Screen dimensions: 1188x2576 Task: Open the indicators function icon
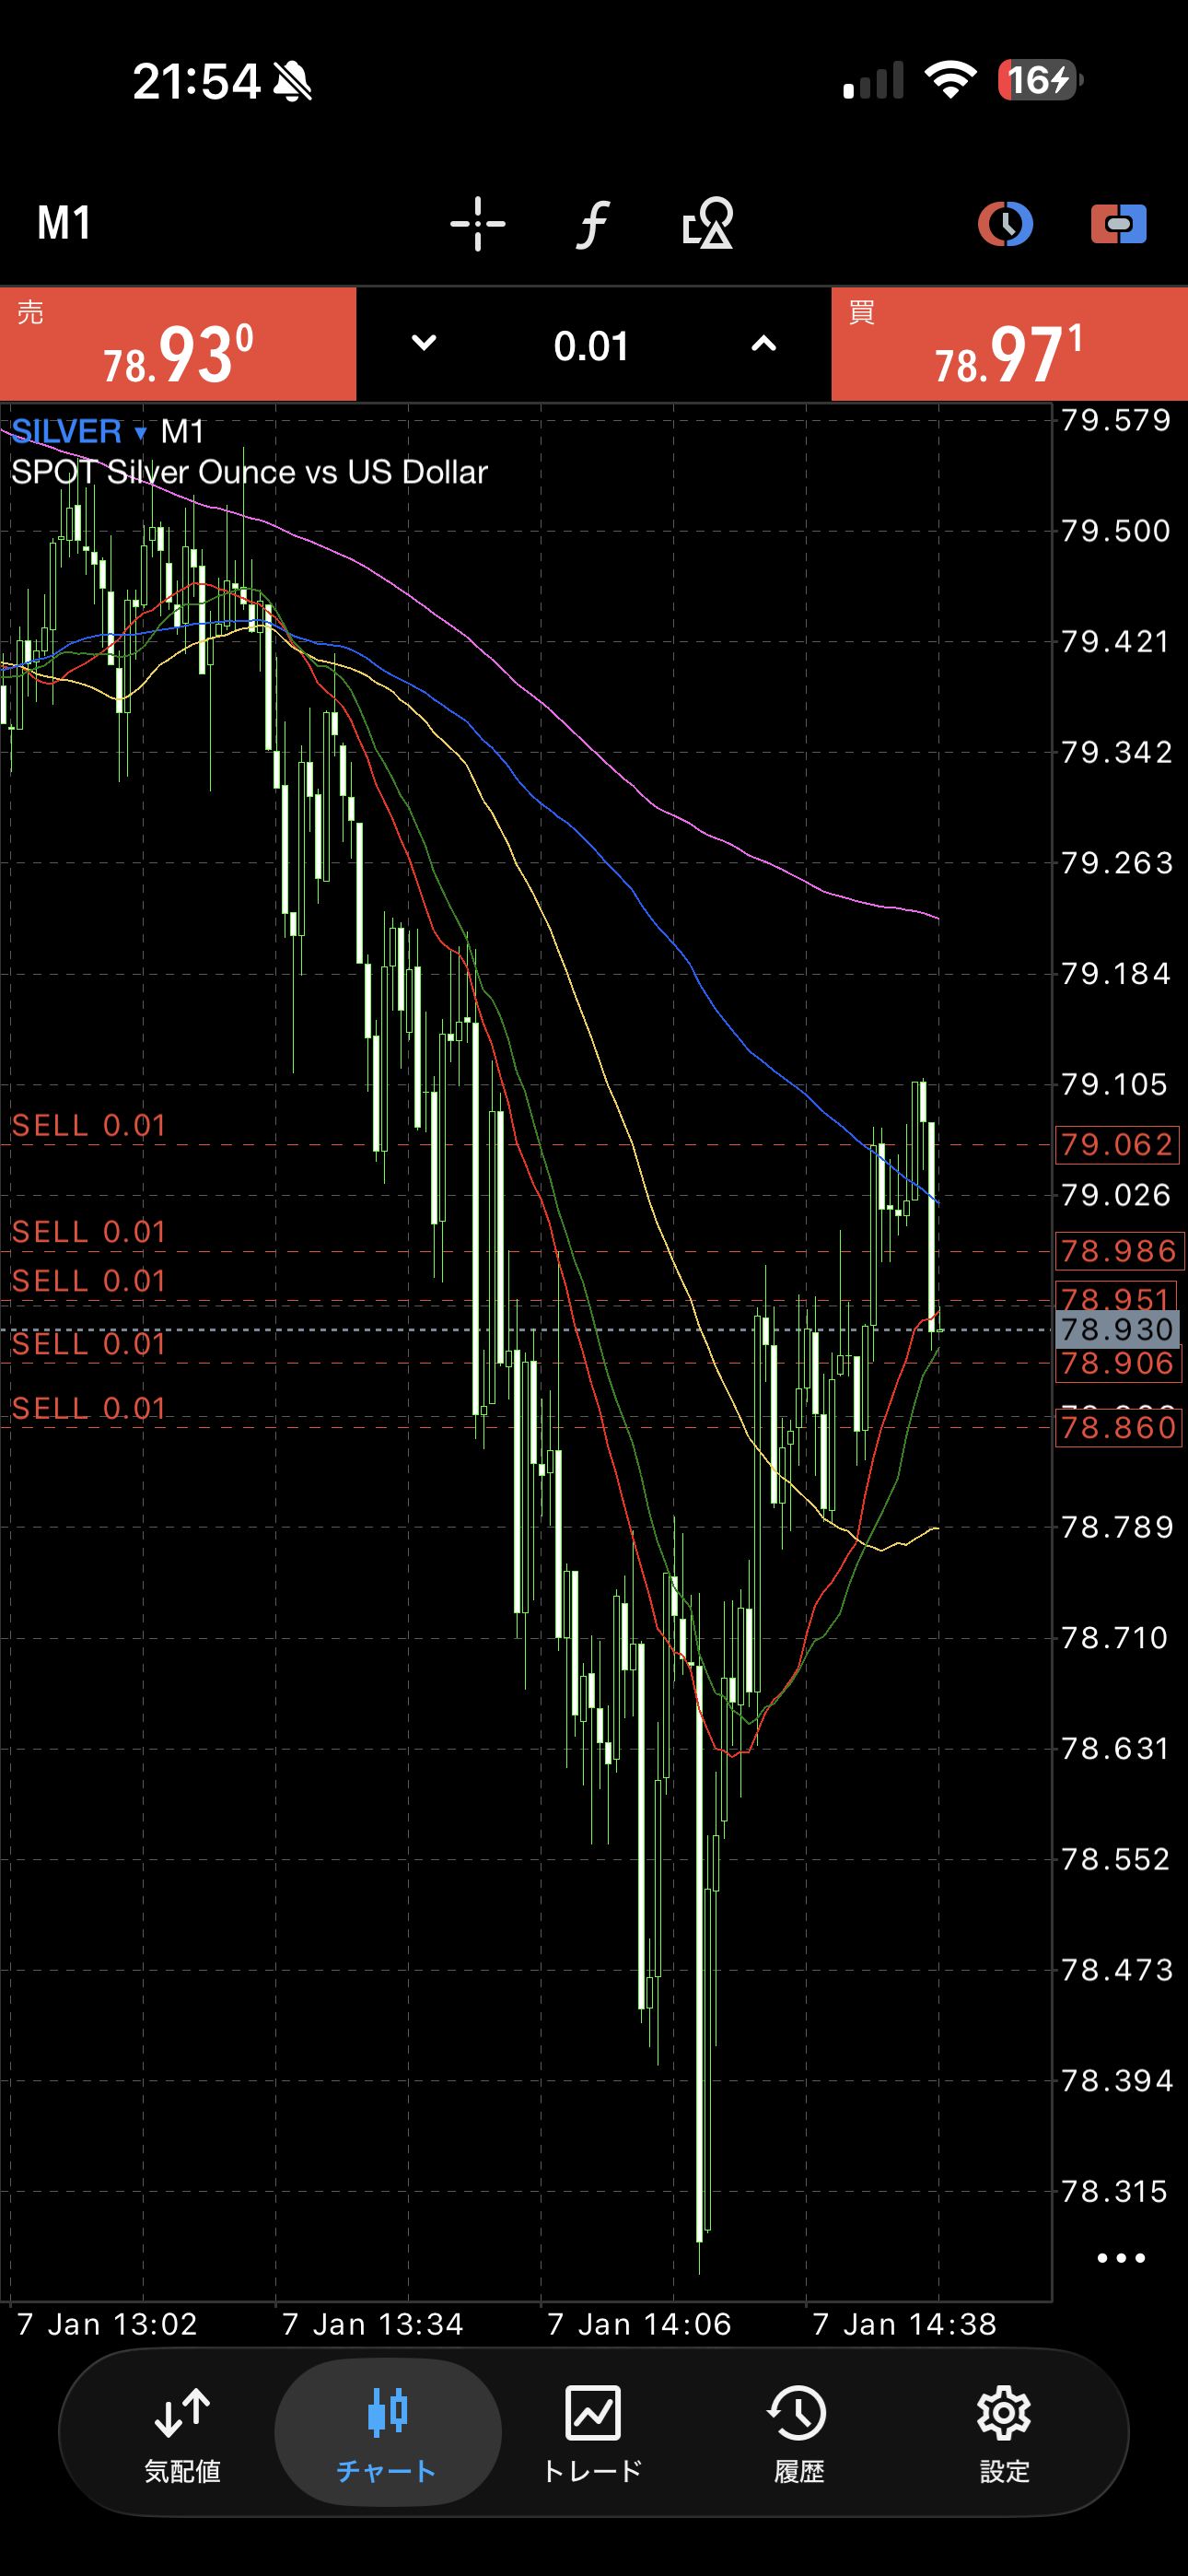point(592,223)
